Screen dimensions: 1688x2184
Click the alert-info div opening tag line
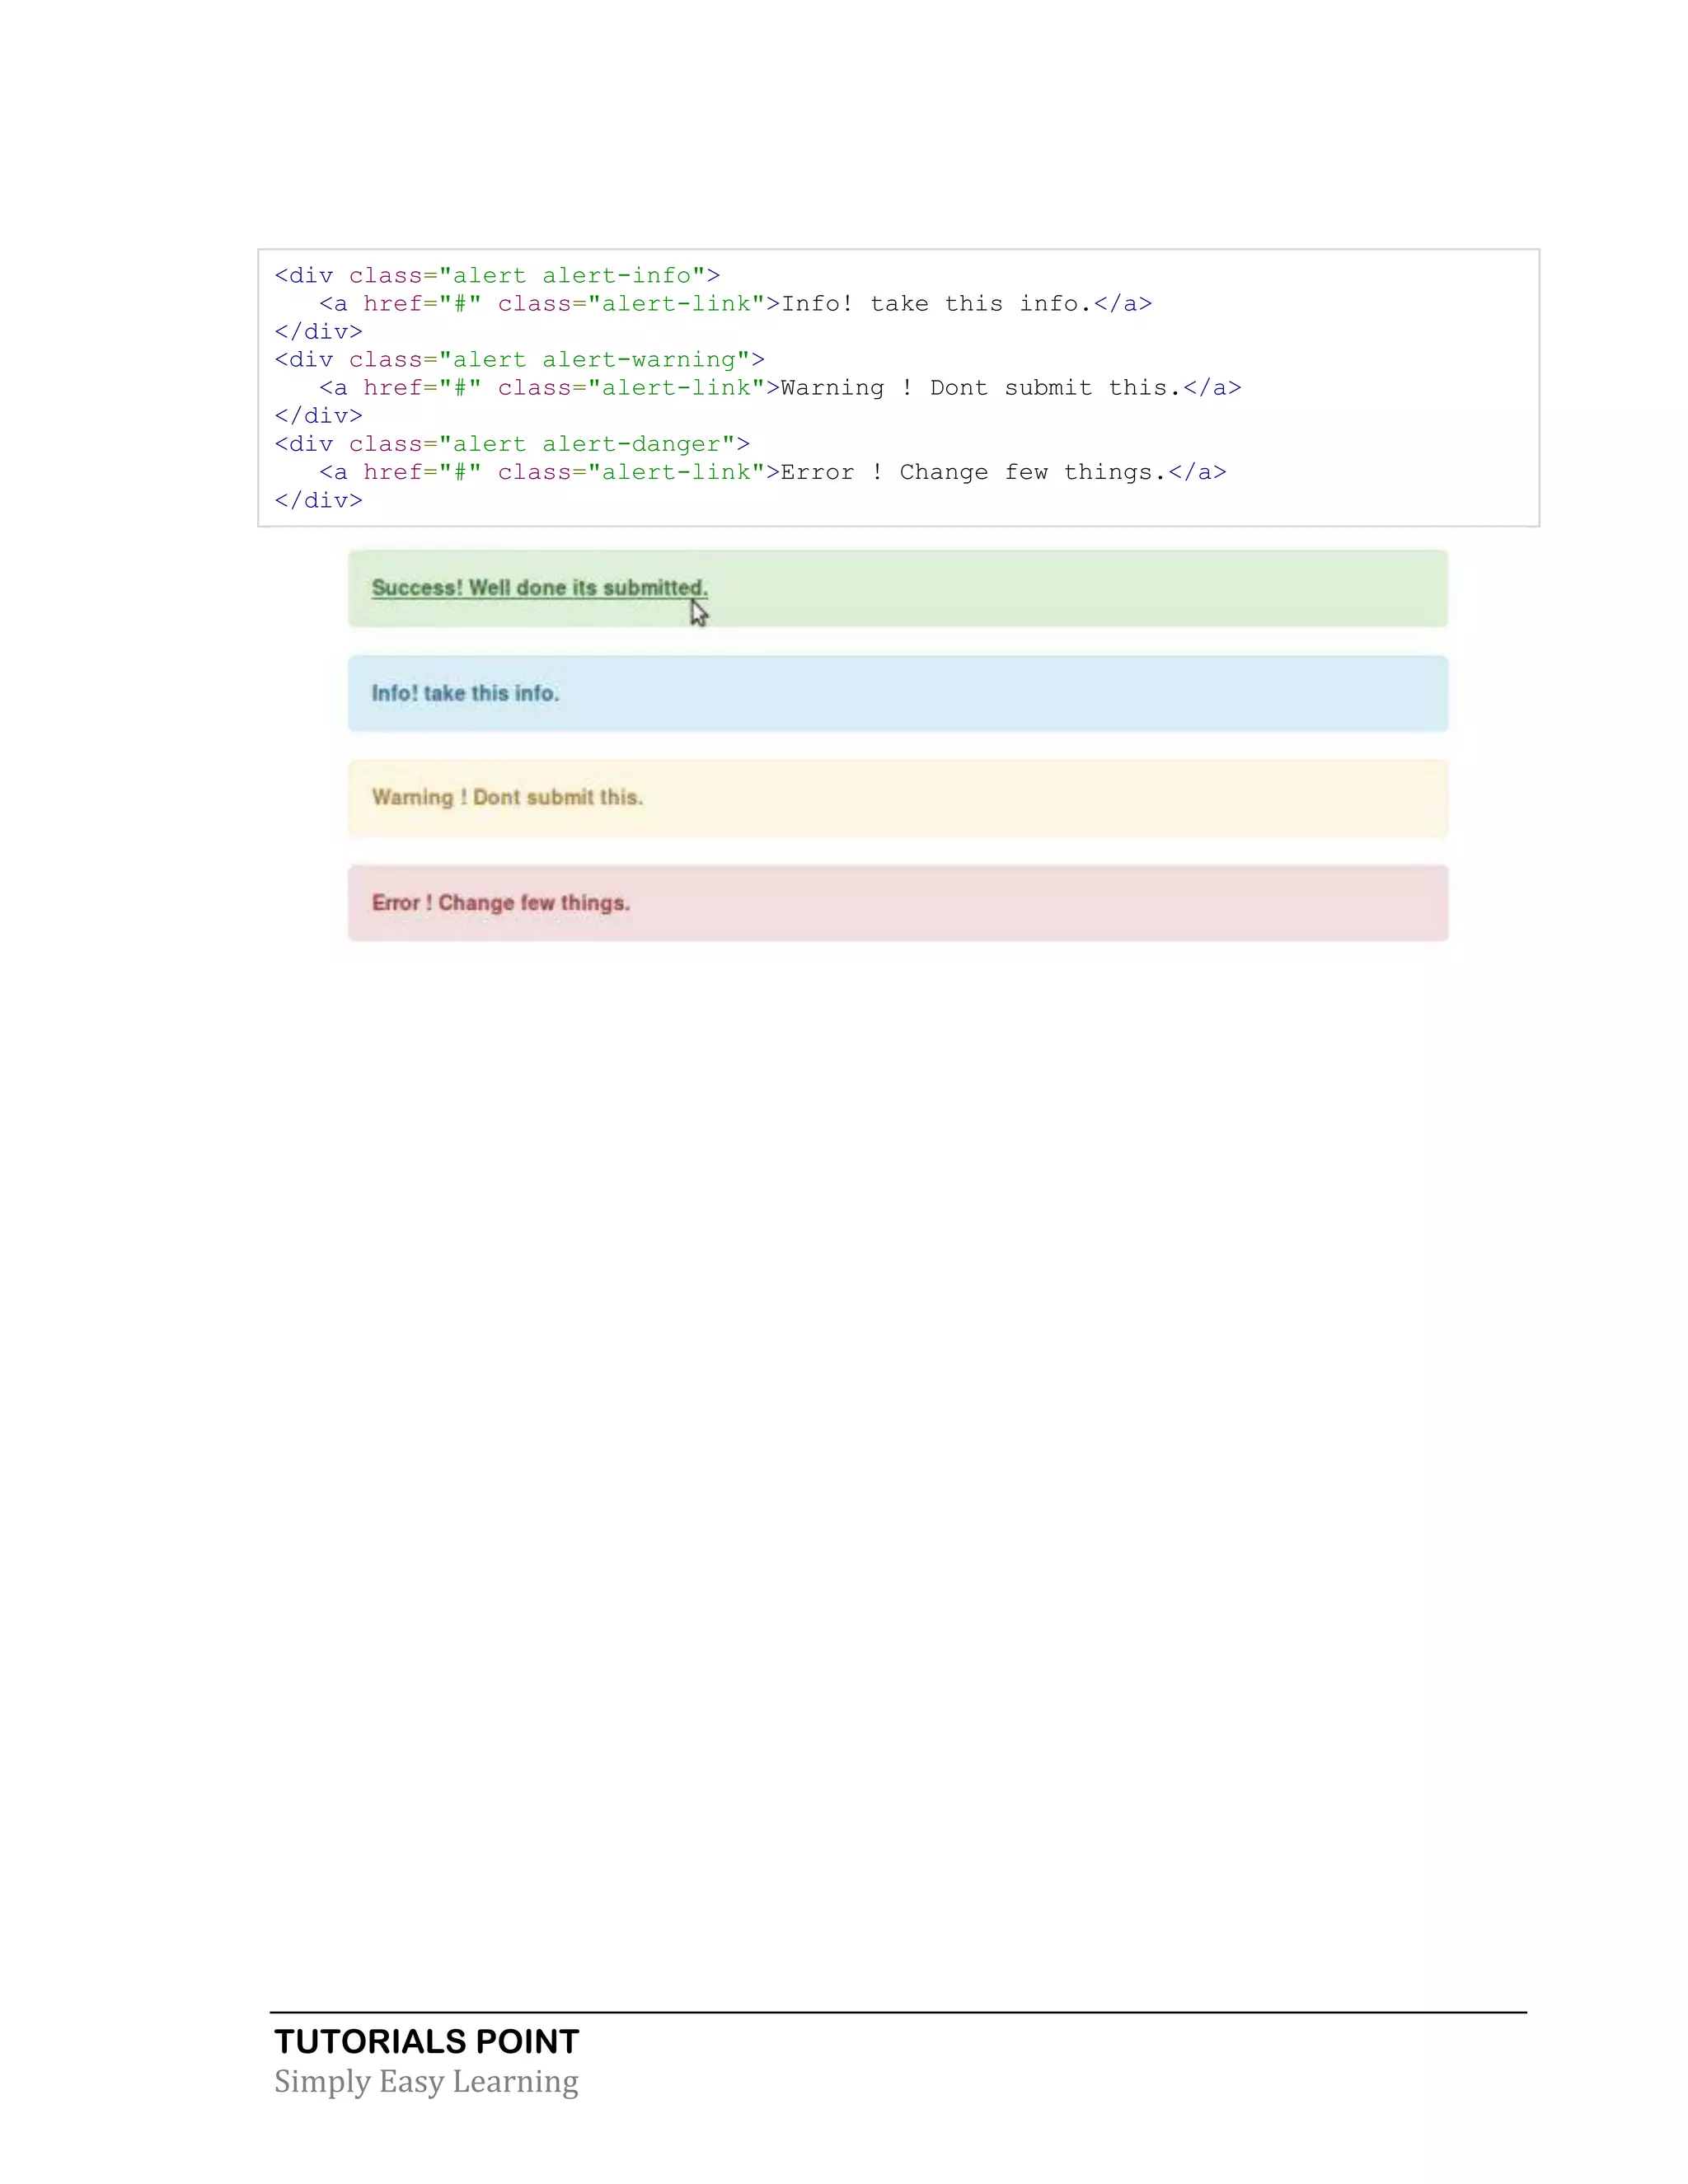pos(497,276)
